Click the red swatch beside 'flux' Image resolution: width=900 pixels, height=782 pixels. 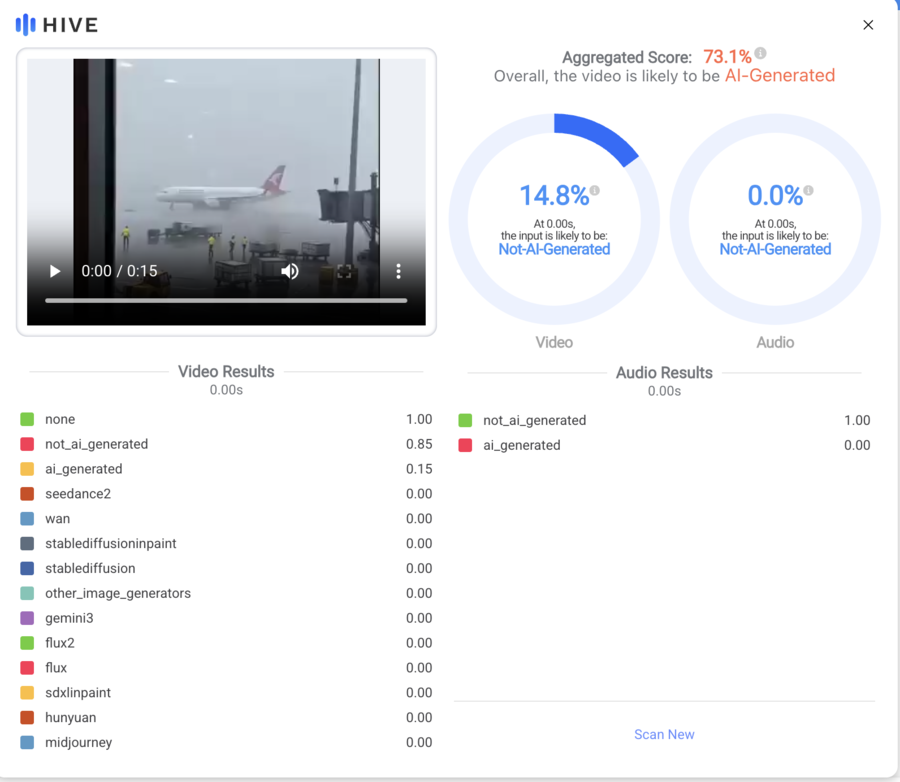(27, 668)
